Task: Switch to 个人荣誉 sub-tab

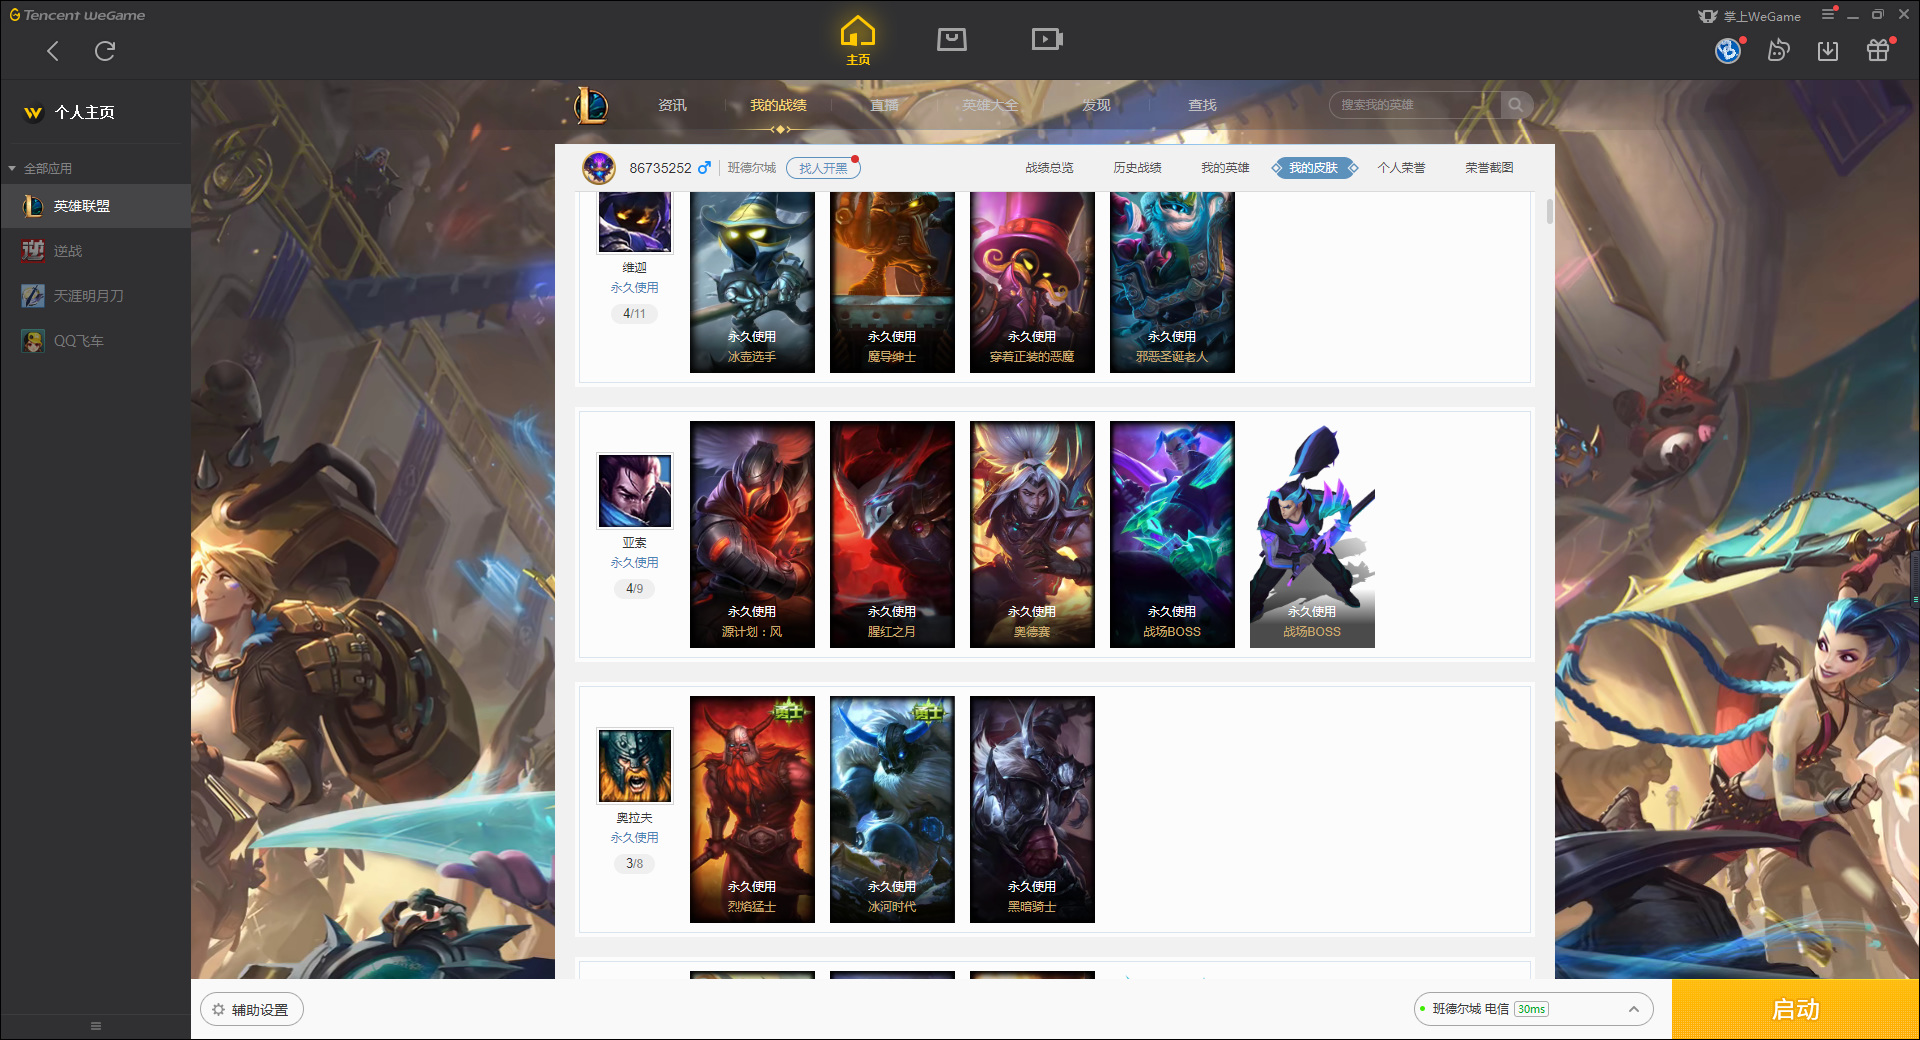Action: pyautogui.click(x=1401, y=168)
